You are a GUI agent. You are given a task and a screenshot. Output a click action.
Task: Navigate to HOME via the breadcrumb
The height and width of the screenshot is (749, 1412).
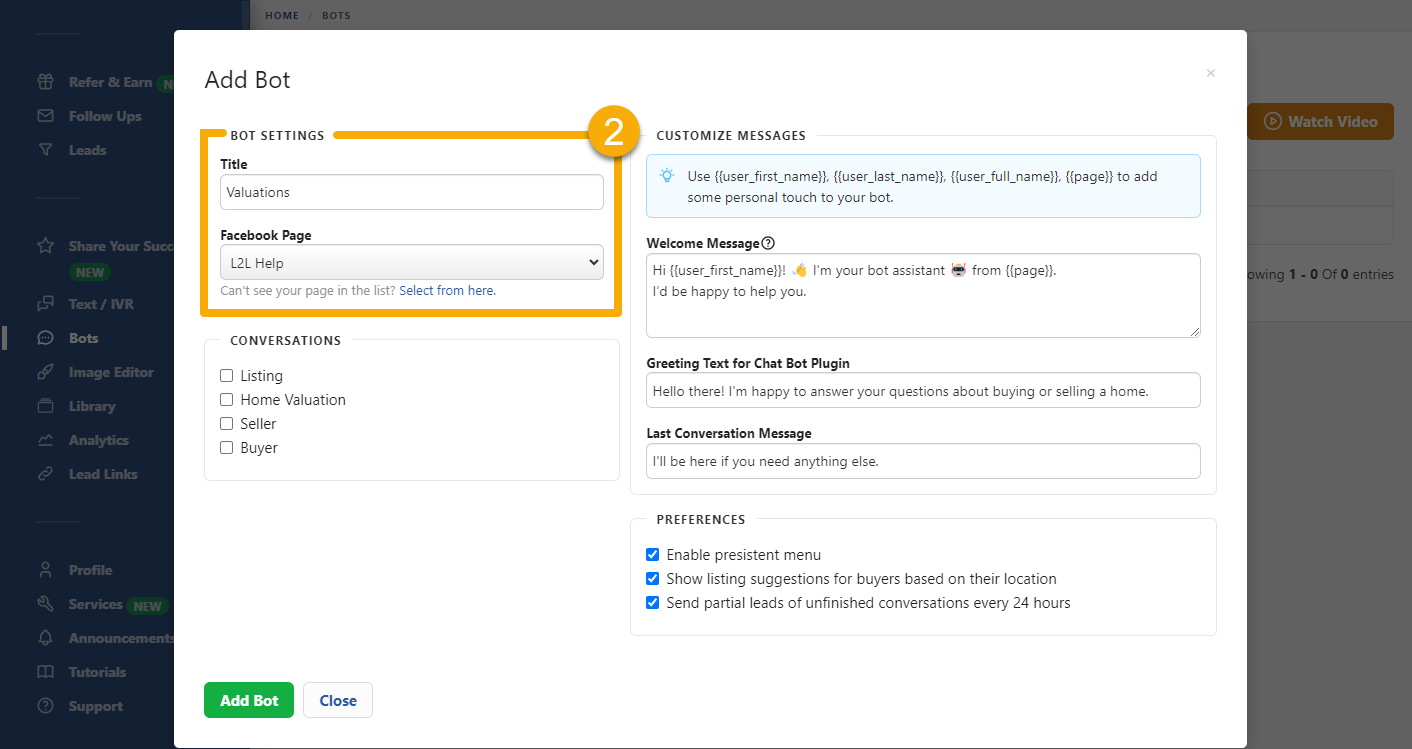pos(281,15)
